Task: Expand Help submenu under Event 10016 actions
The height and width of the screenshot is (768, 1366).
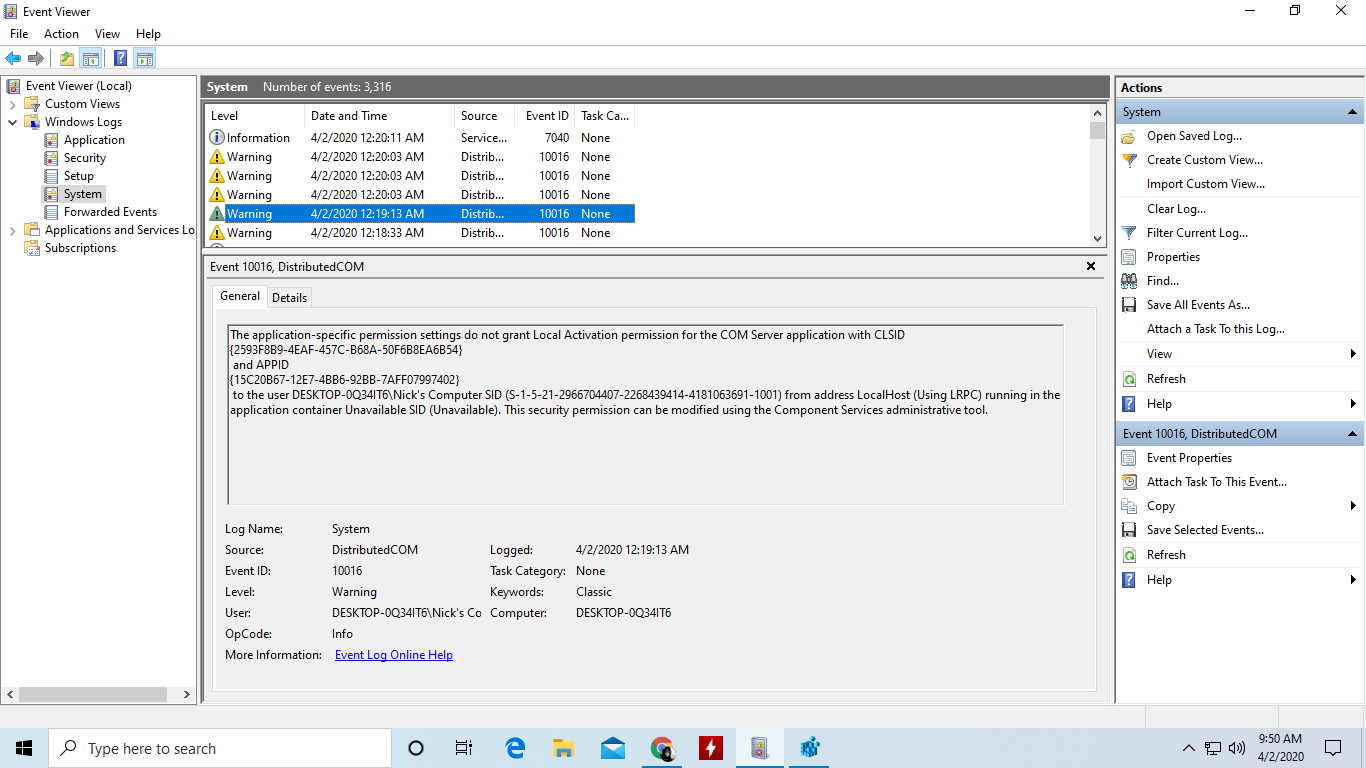Action: 1352,580
